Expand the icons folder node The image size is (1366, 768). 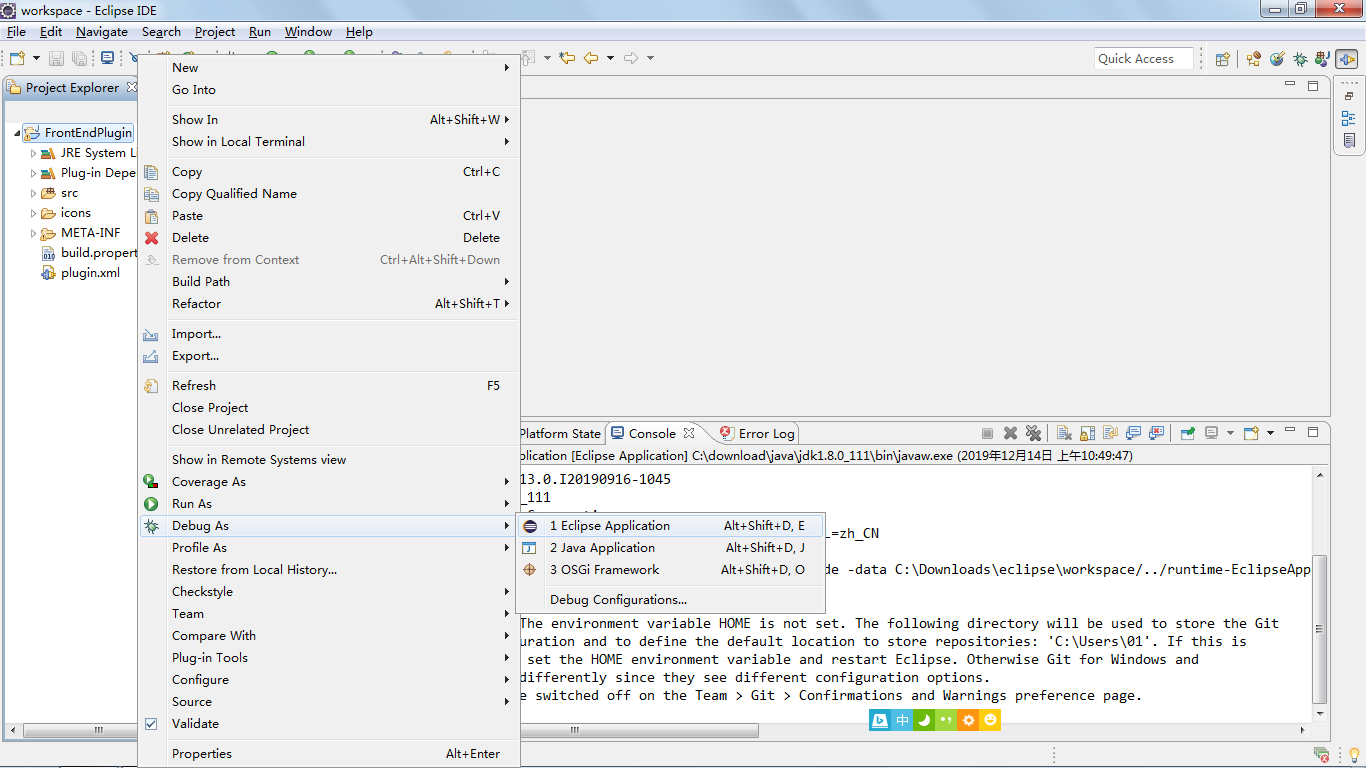[x=33, y=213]
